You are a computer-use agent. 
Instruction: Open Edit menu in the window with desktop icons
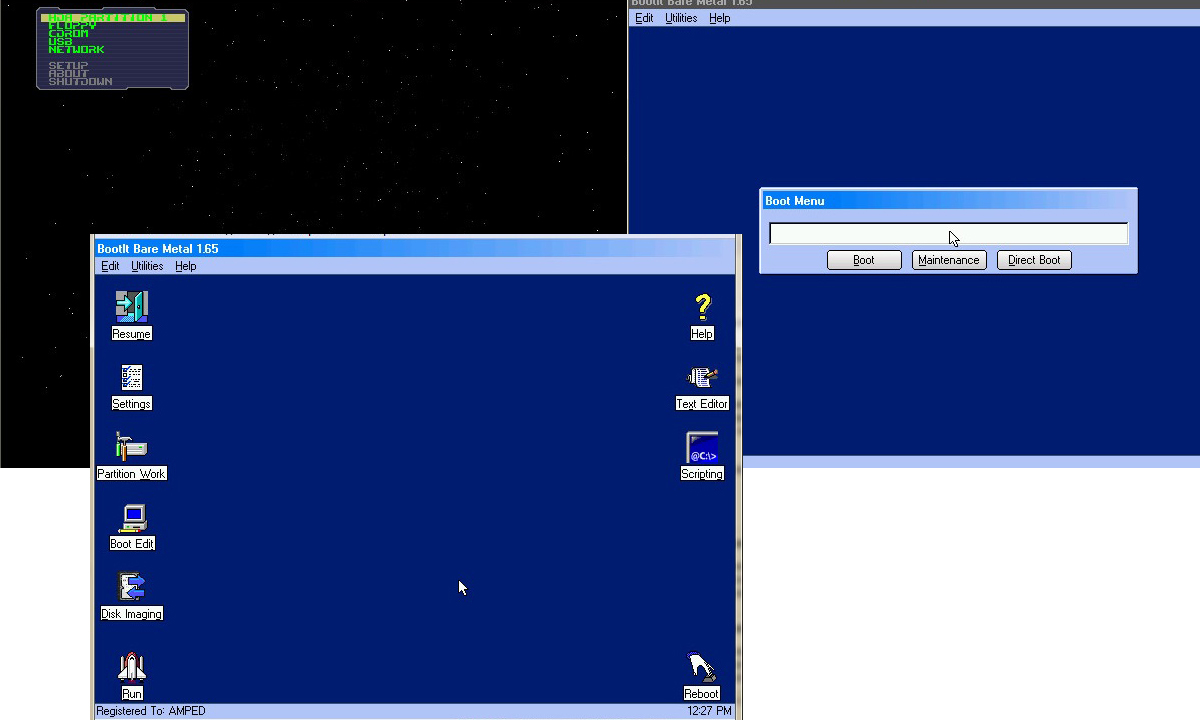(x=110, y=266)
